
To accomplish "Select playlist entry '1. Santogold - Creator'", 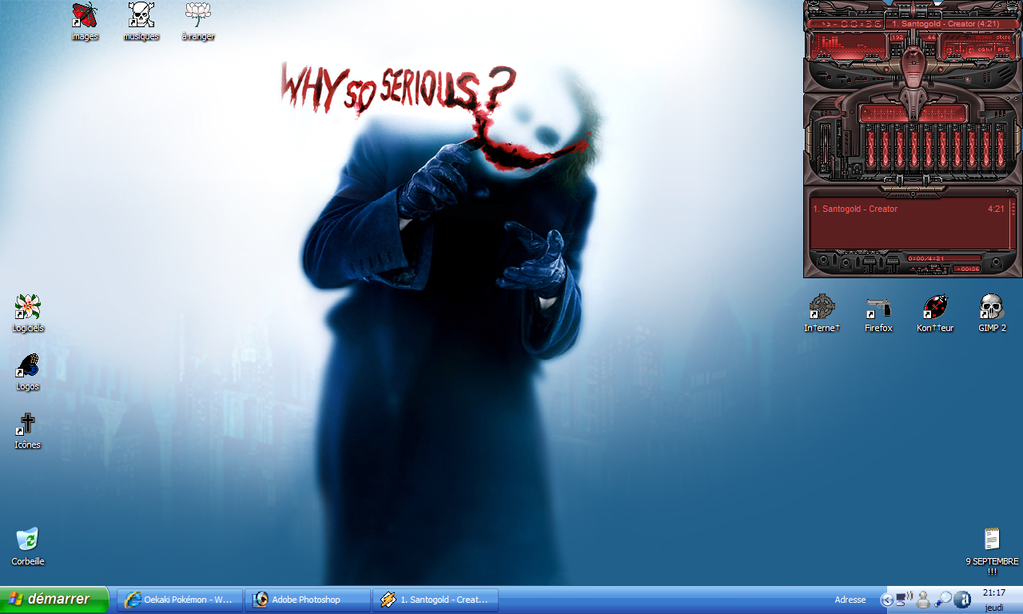I will coord(855,209).
